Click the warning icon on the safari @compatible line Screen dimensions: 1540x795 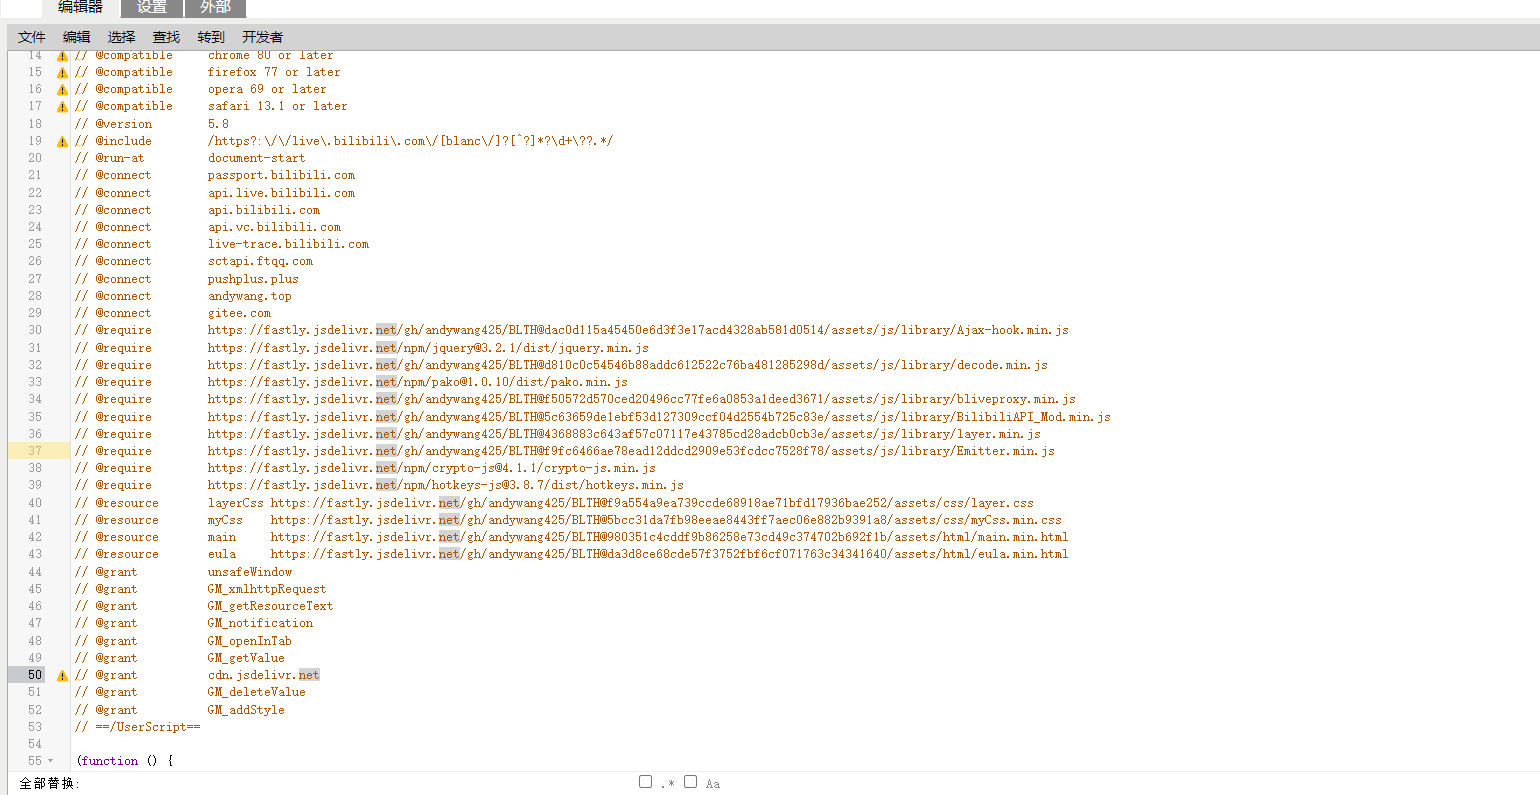pyautogui.click(x=61, y=105)
